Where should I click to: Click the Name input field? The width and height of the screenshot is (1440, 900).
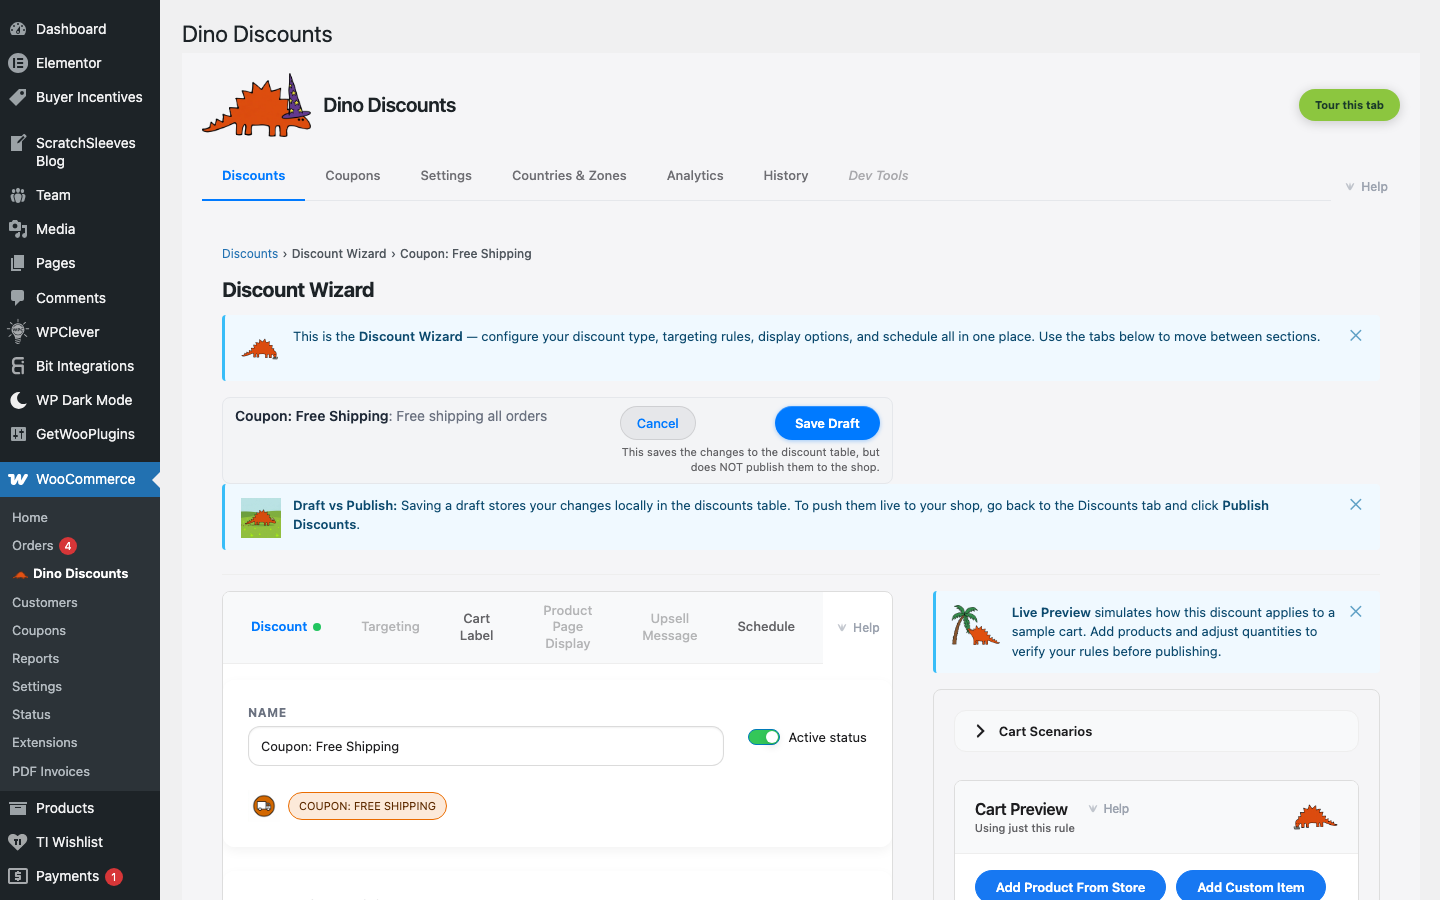(x=486, y=746)
